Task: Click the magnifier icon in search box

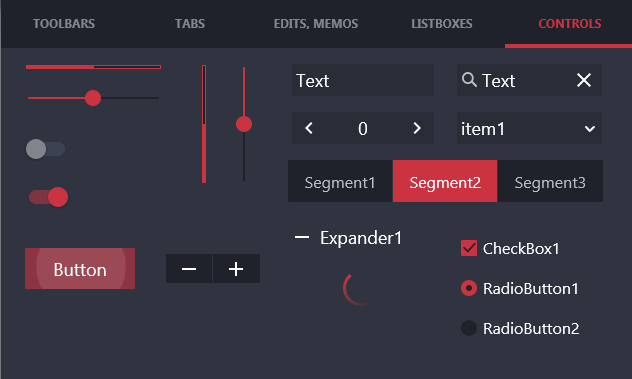Action: [469, 80]
